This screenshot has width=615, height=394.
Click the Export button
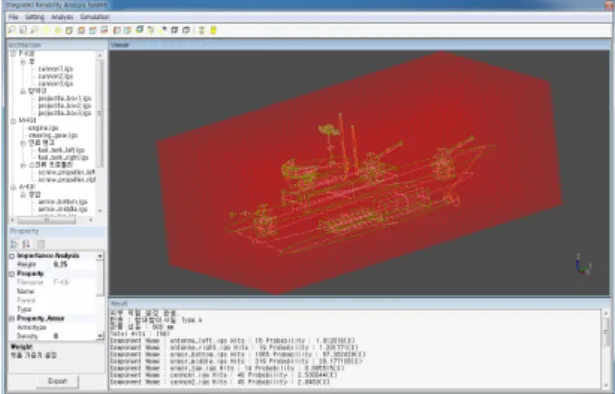[58, 381]
